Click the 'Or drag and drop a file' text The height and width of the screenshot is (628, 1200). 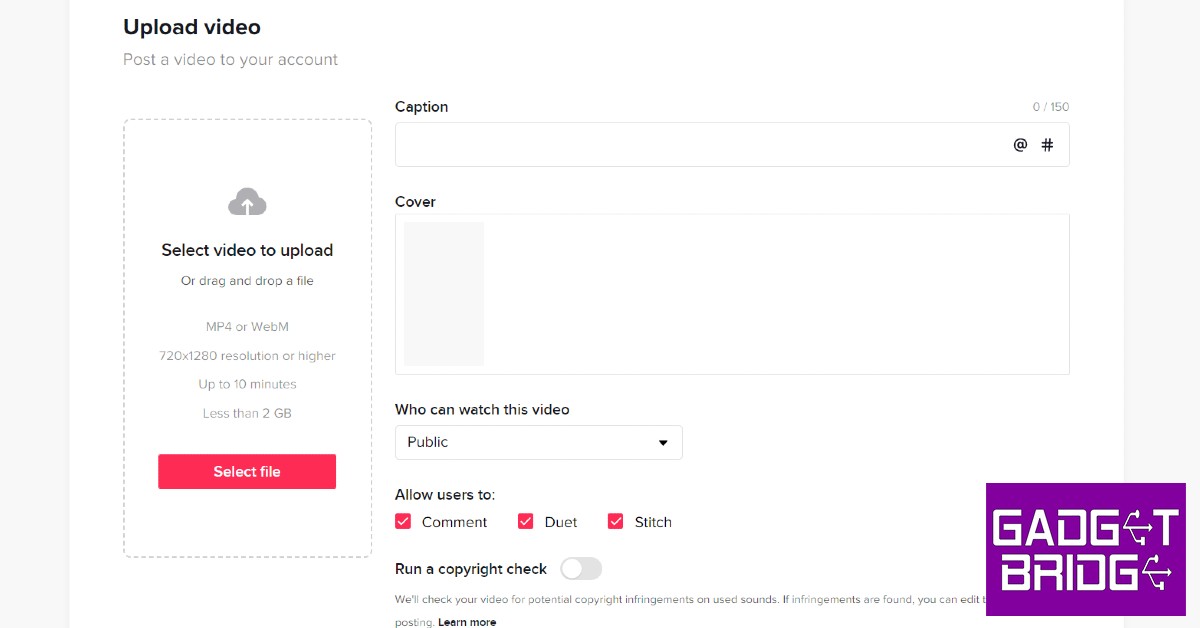[247, 281]
